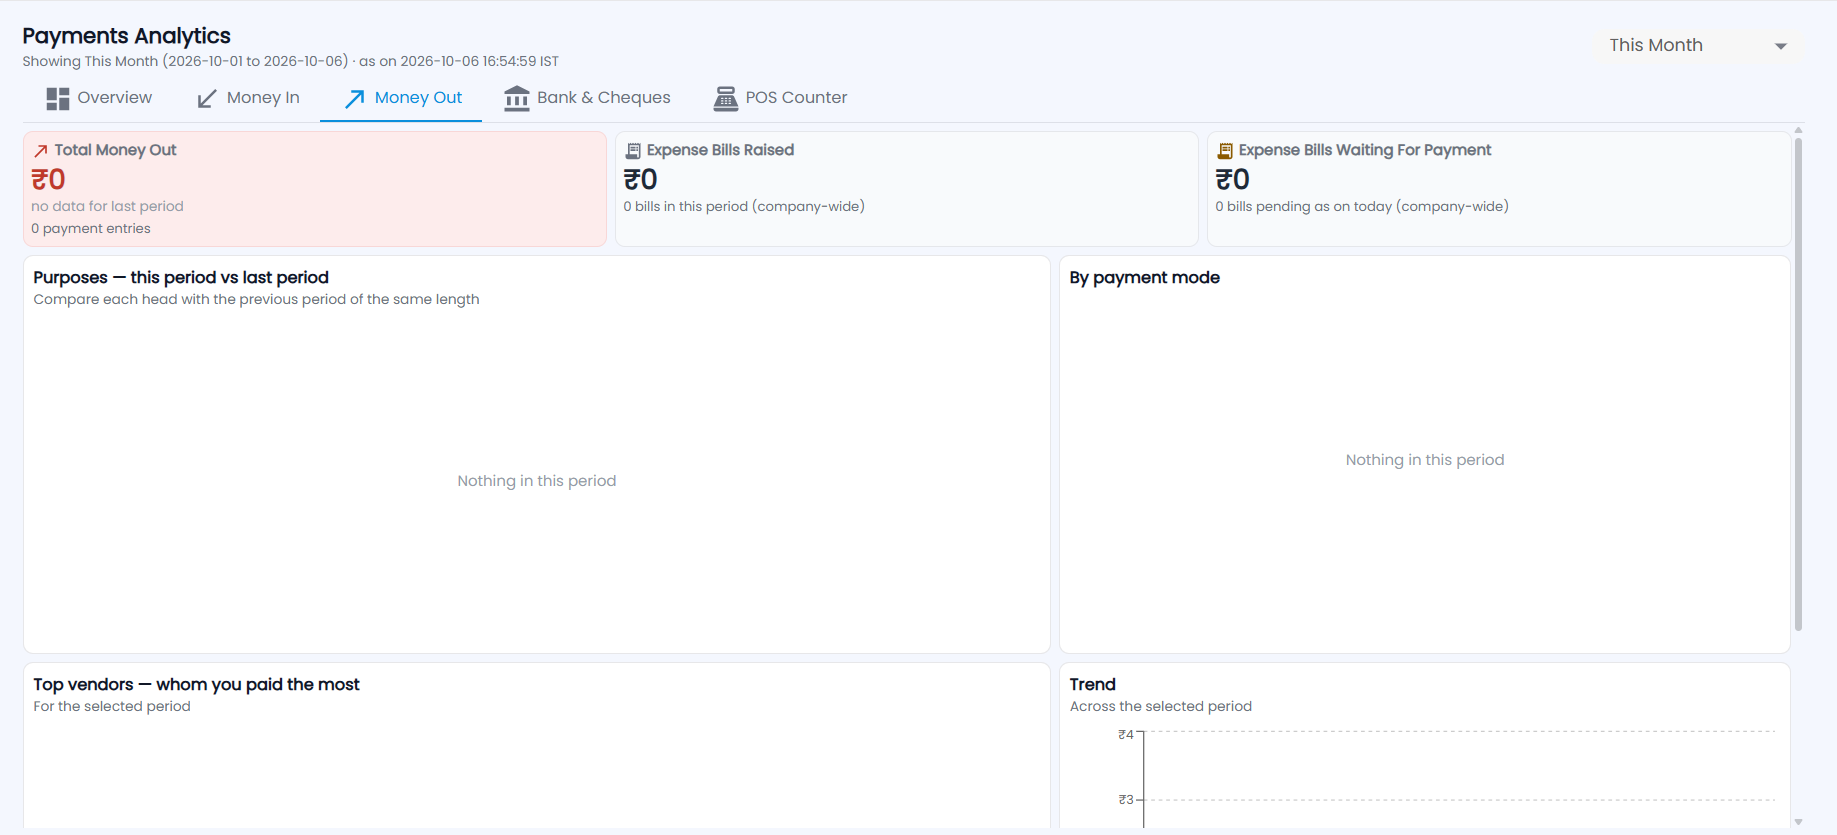Image resolution: width=1837 pixels, height=835 pixels.
Task: Click 'Compare each head with the previous period' text
Action: (256, 300)
